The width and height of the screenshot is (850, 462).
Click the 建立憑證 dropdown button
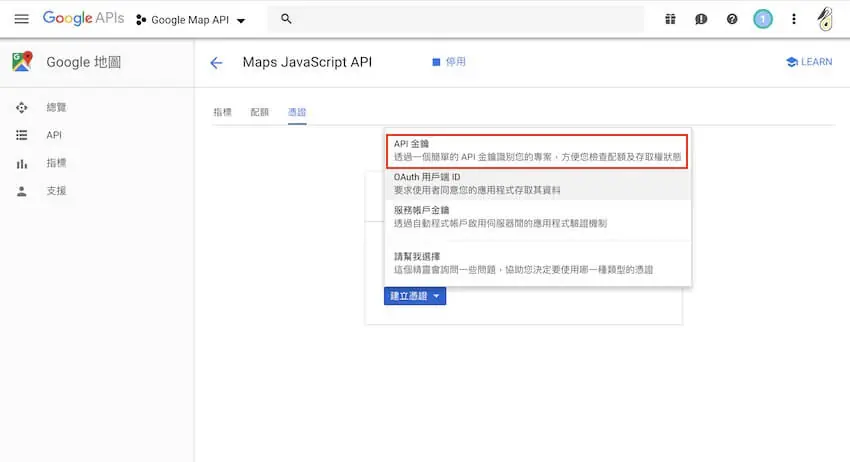(x=415, y=296)
